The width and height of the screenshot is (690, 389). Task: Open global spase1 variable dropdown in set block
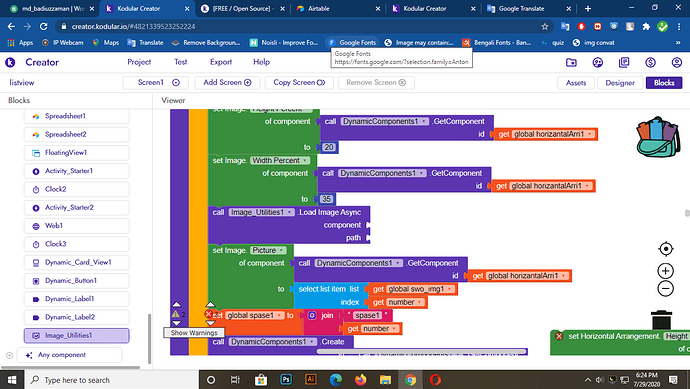click(x=254, y=316)
